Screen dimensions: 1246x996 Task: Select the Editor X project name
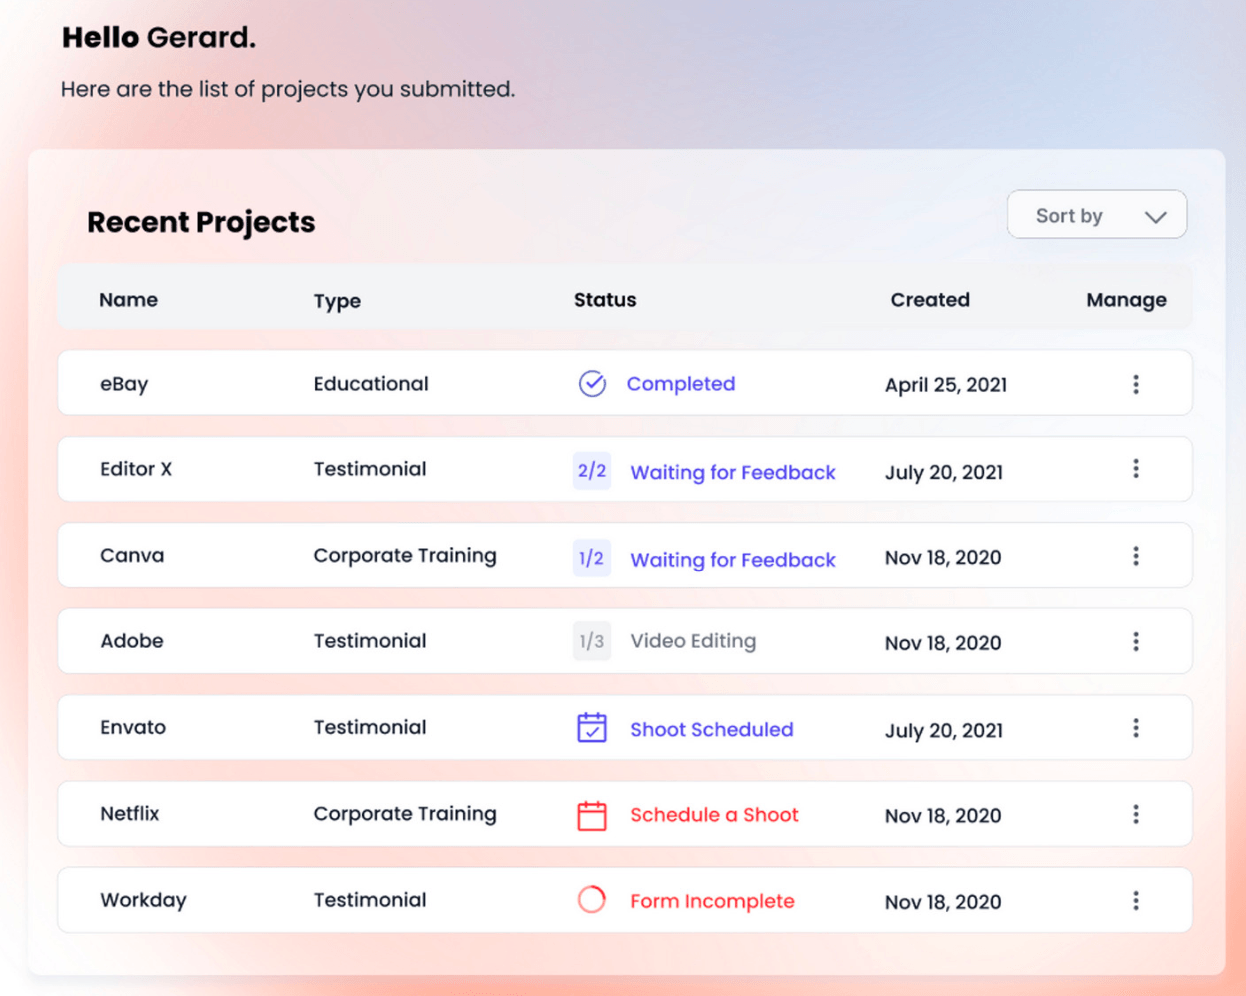click(x=136, y=469)
